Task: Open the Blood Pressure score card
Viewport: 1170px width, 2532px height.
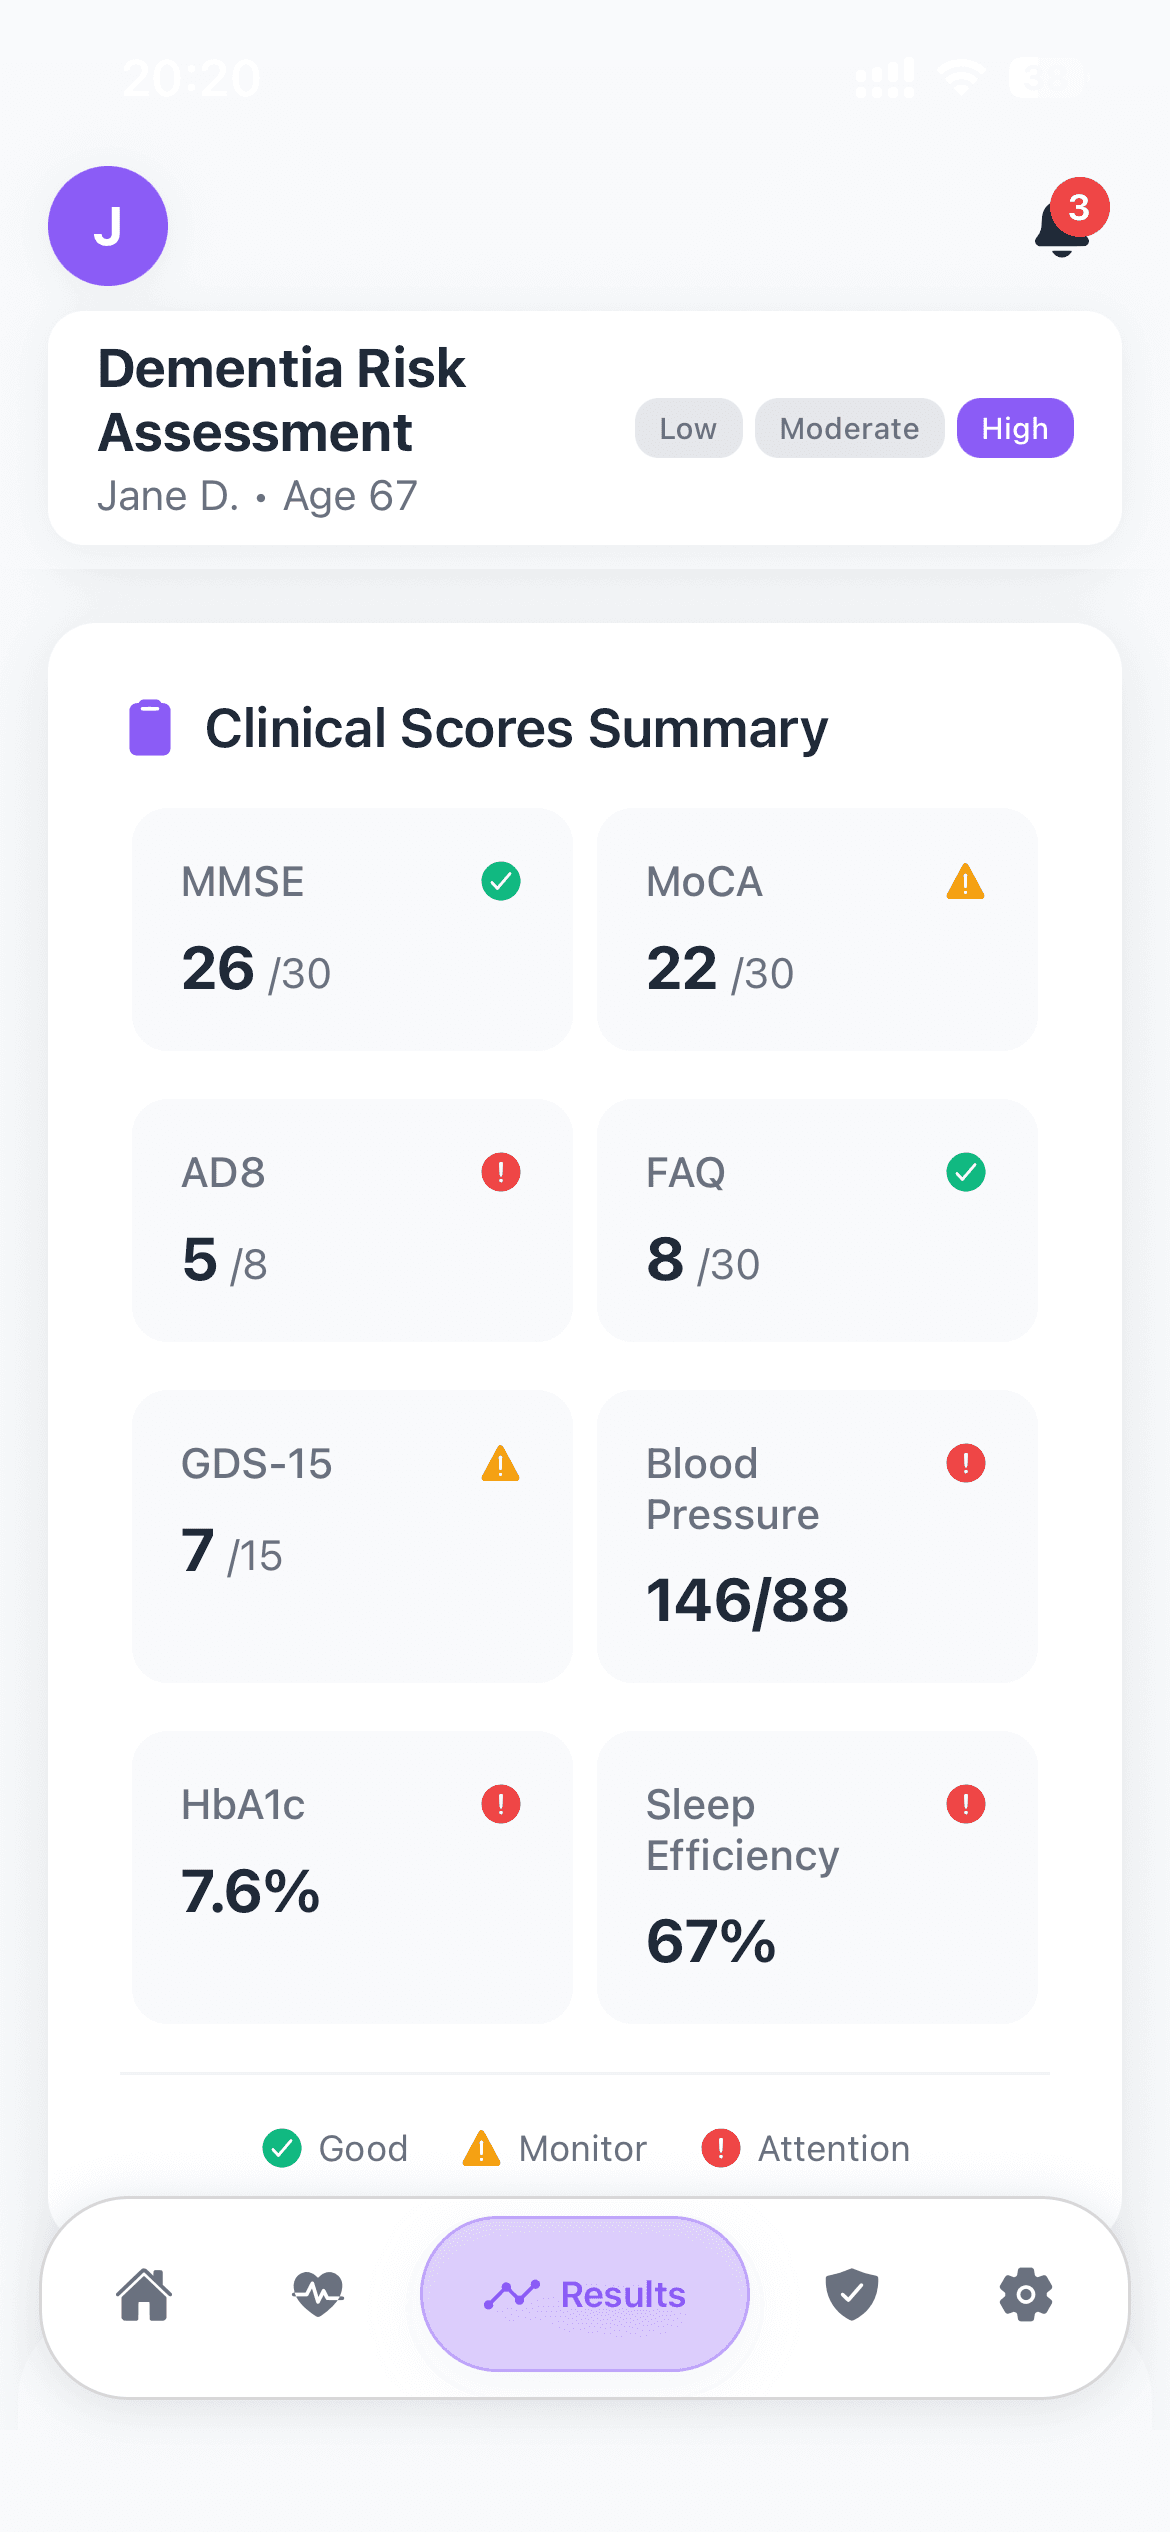Action: click(x=817, y=1536)
